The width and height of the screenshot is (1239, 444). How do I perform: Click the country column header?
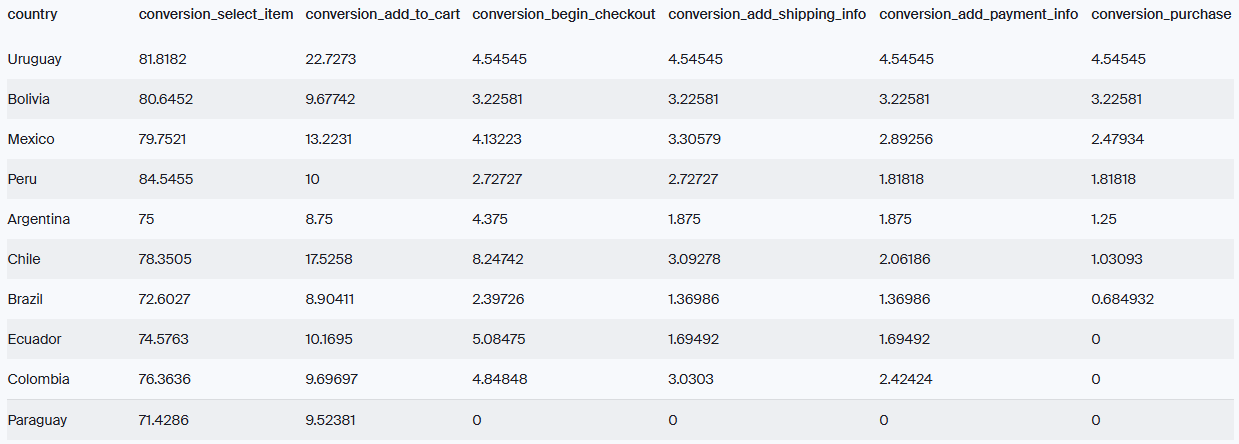coord(32,15)
